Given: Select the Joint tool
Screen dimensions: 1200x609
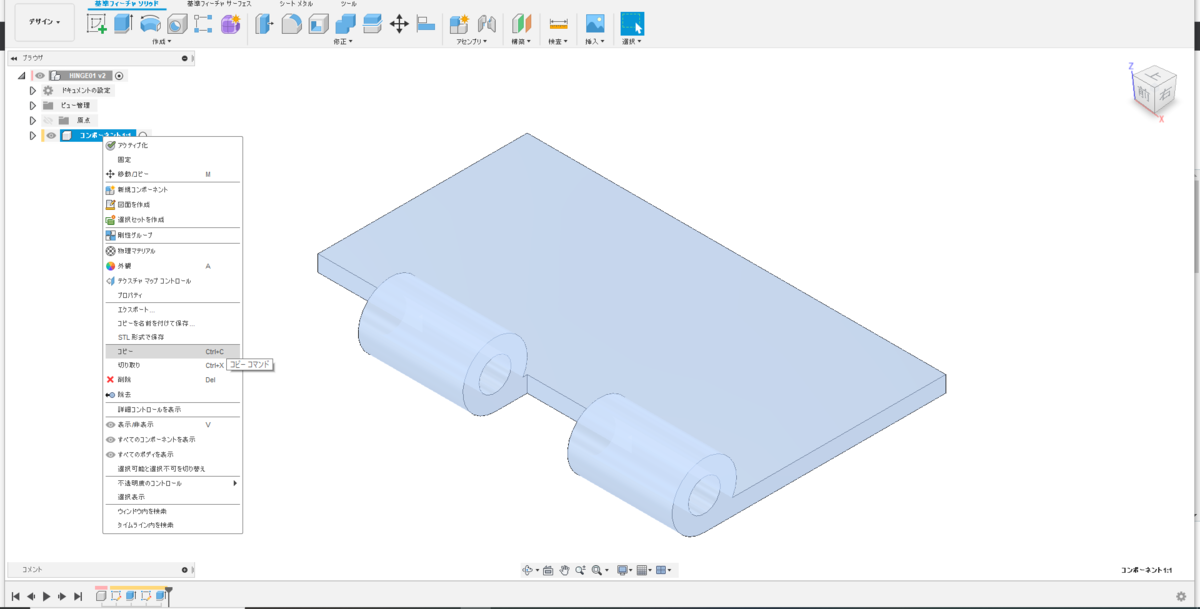Looking at the screenshot, I should 487,23.
